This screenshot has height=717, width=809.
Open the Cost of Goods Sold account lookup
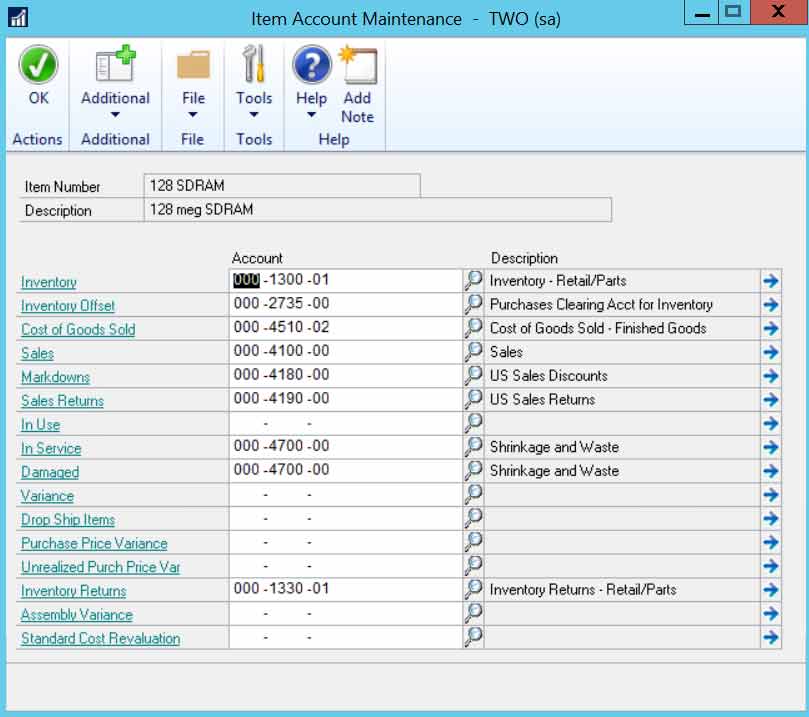tap(473, 328)
